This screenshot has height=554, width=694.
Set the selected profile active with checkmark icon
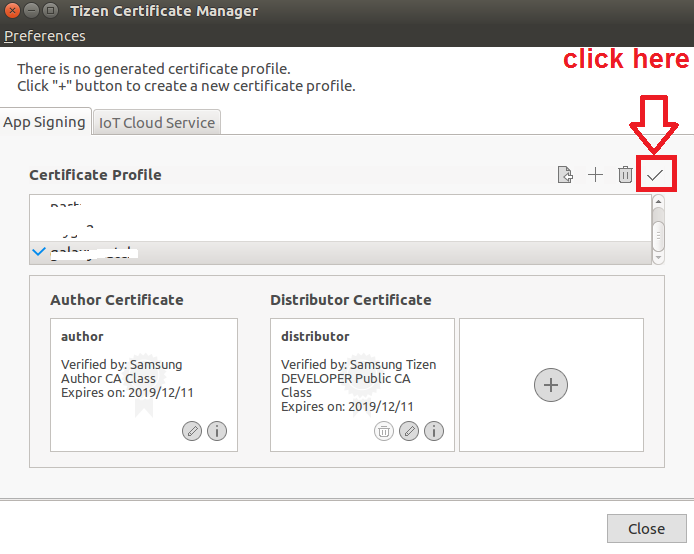pyautogui.click(x=655, y=175)
